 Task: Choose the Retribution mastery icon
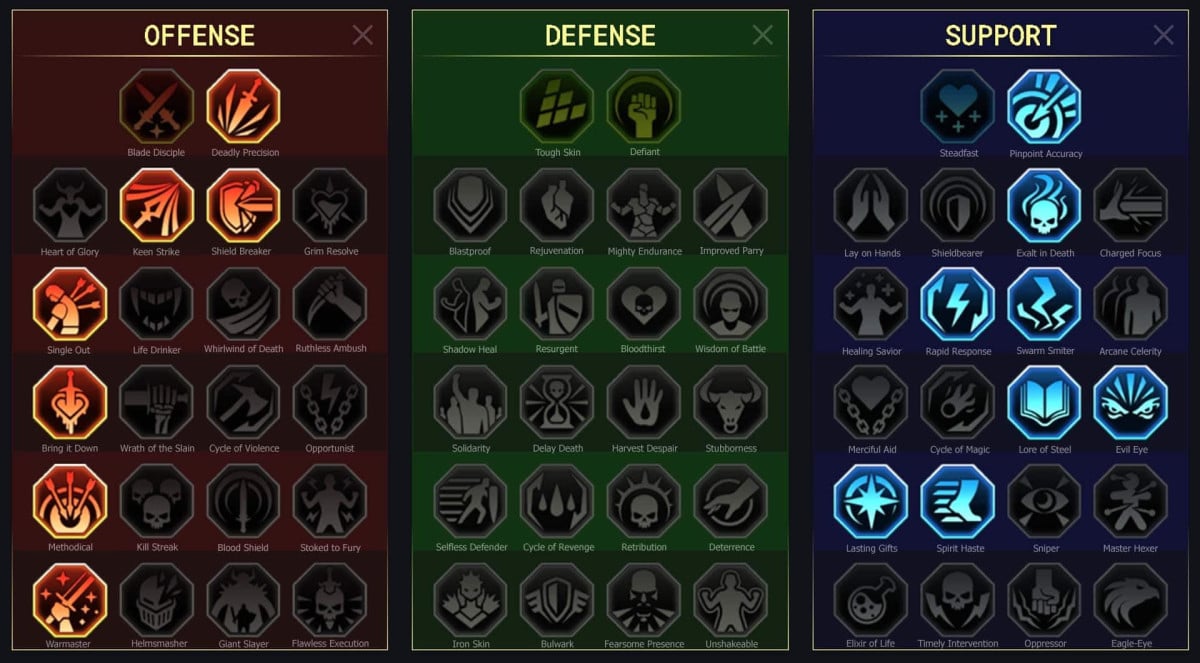point(644,502)
